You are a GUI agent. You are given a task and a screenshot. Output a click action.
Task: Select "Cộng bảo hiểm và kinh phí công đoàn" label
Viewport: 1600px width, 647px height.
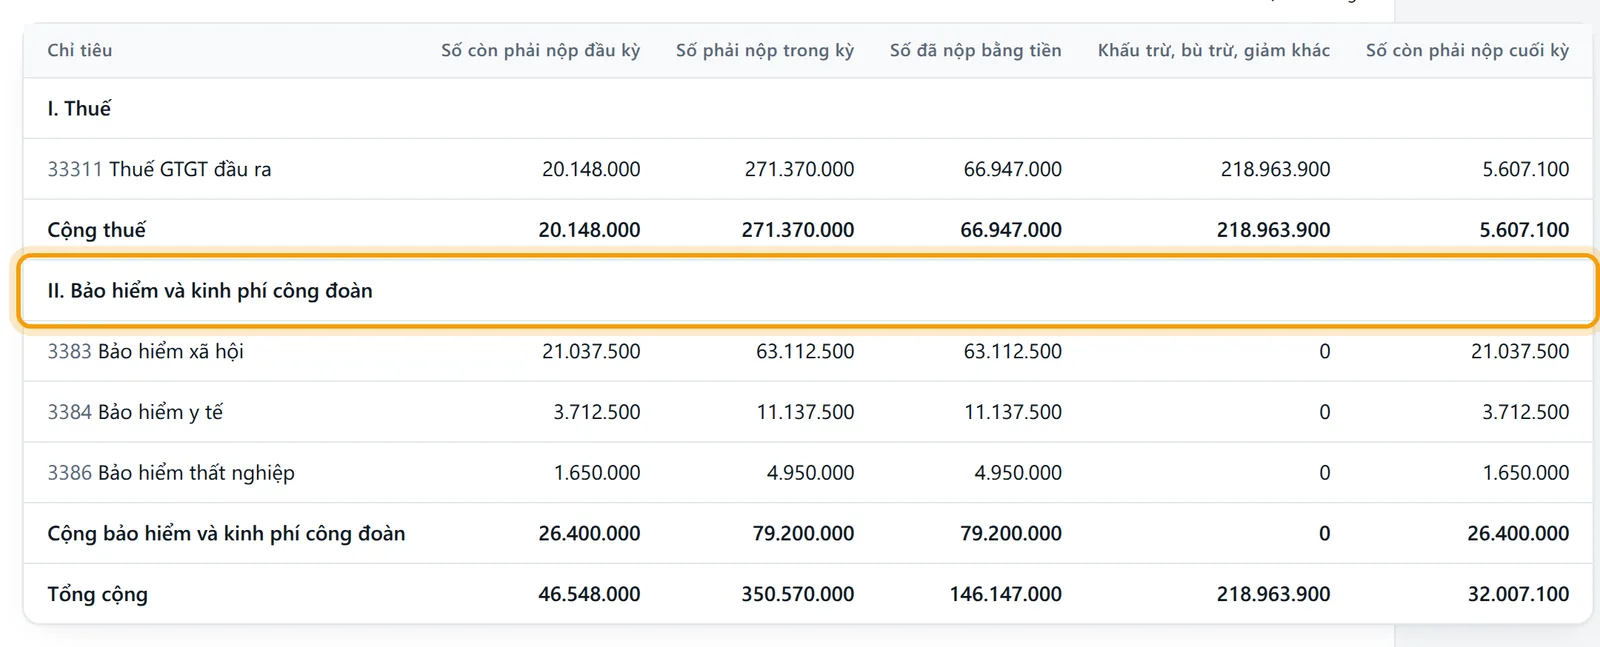pyautogui.click(x=226, y=533)
